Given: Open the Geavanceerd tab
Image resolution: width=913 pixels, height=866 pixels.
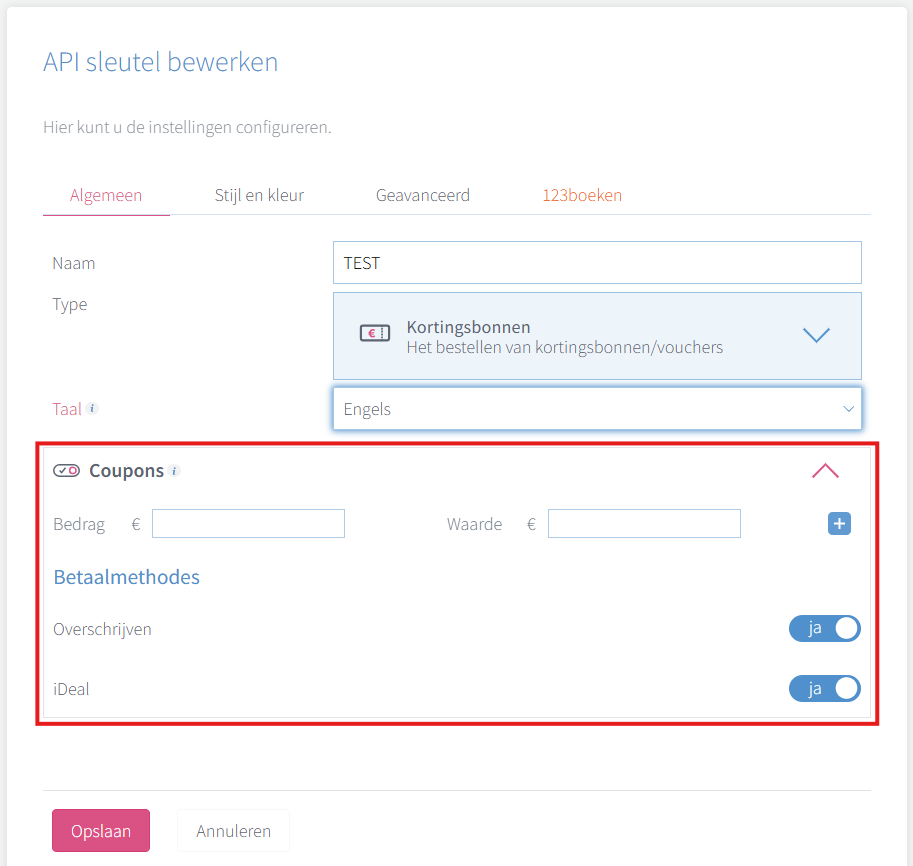Looking at the screenshot, I should [423, 195].
